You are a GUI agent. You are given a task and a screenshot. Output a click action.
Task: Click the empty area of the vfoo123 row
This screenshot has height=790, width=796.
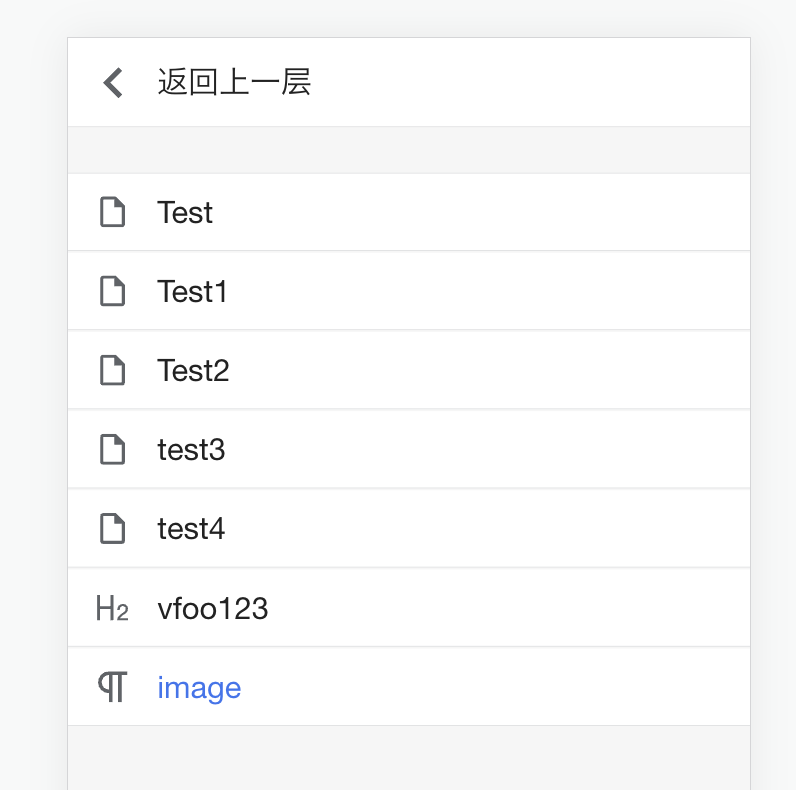(x=508, y=608)
